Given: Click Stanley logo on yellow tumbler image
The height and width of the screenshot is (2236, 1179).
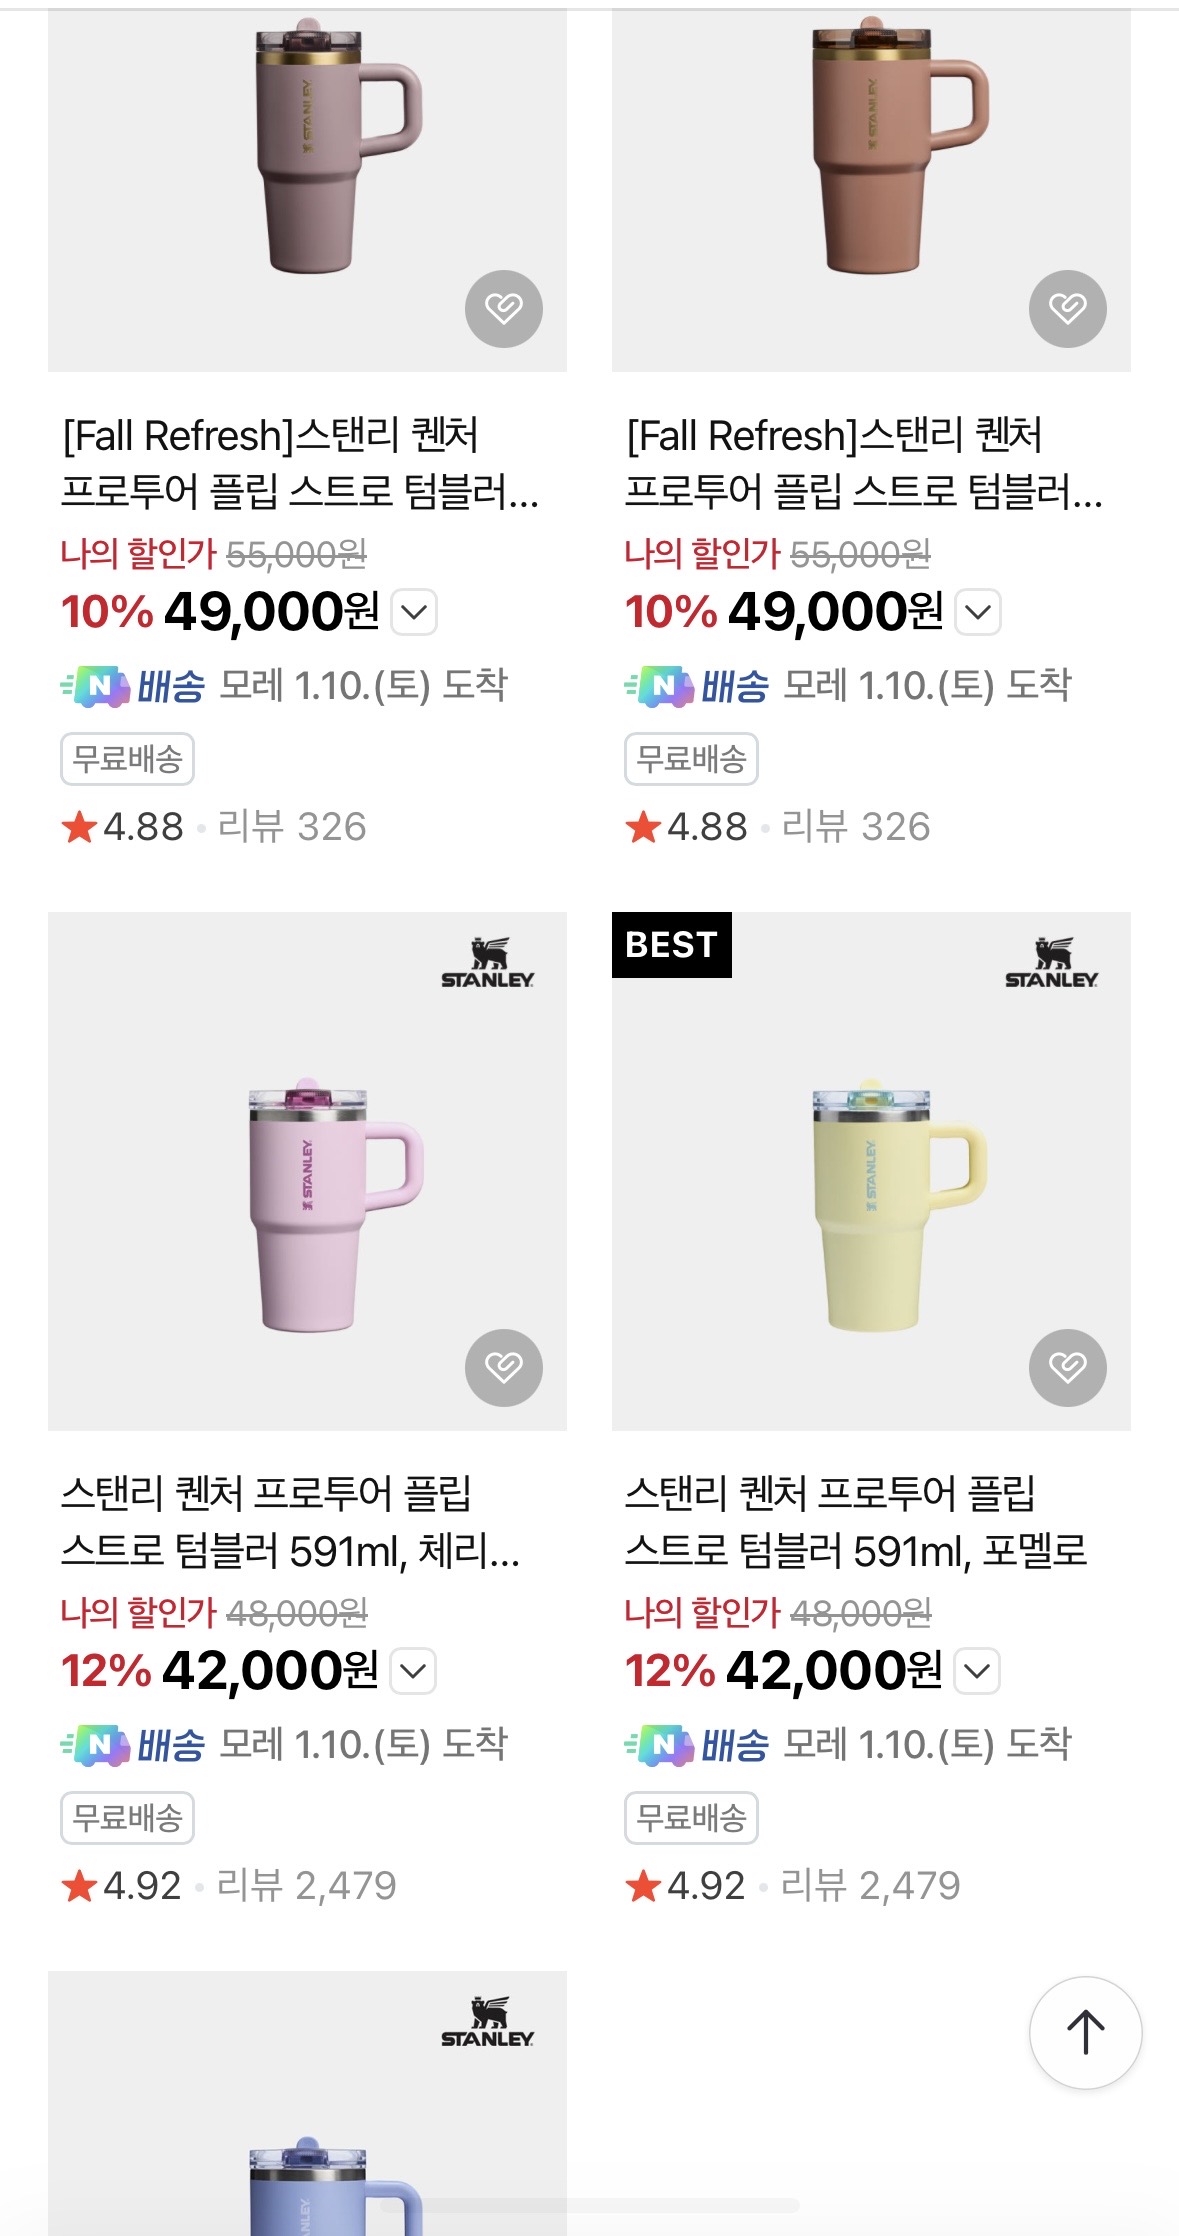Looking at the screenshot, I should coord(1051,963).
